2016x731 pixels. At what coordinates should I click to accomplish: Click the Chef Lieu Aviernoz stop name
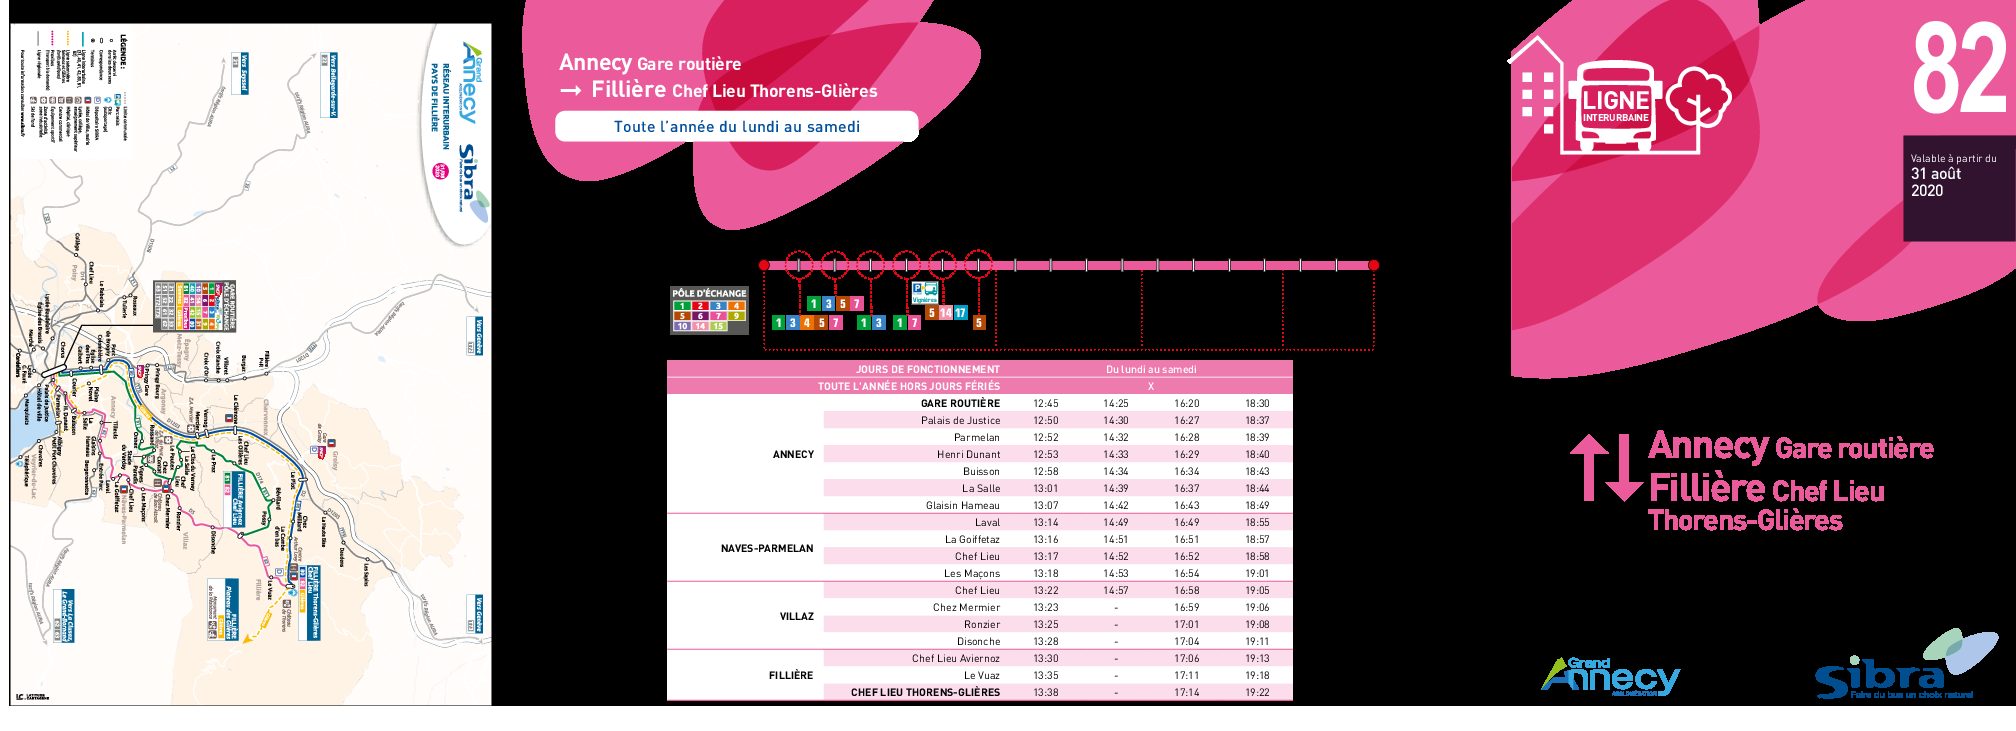(956, 658)
